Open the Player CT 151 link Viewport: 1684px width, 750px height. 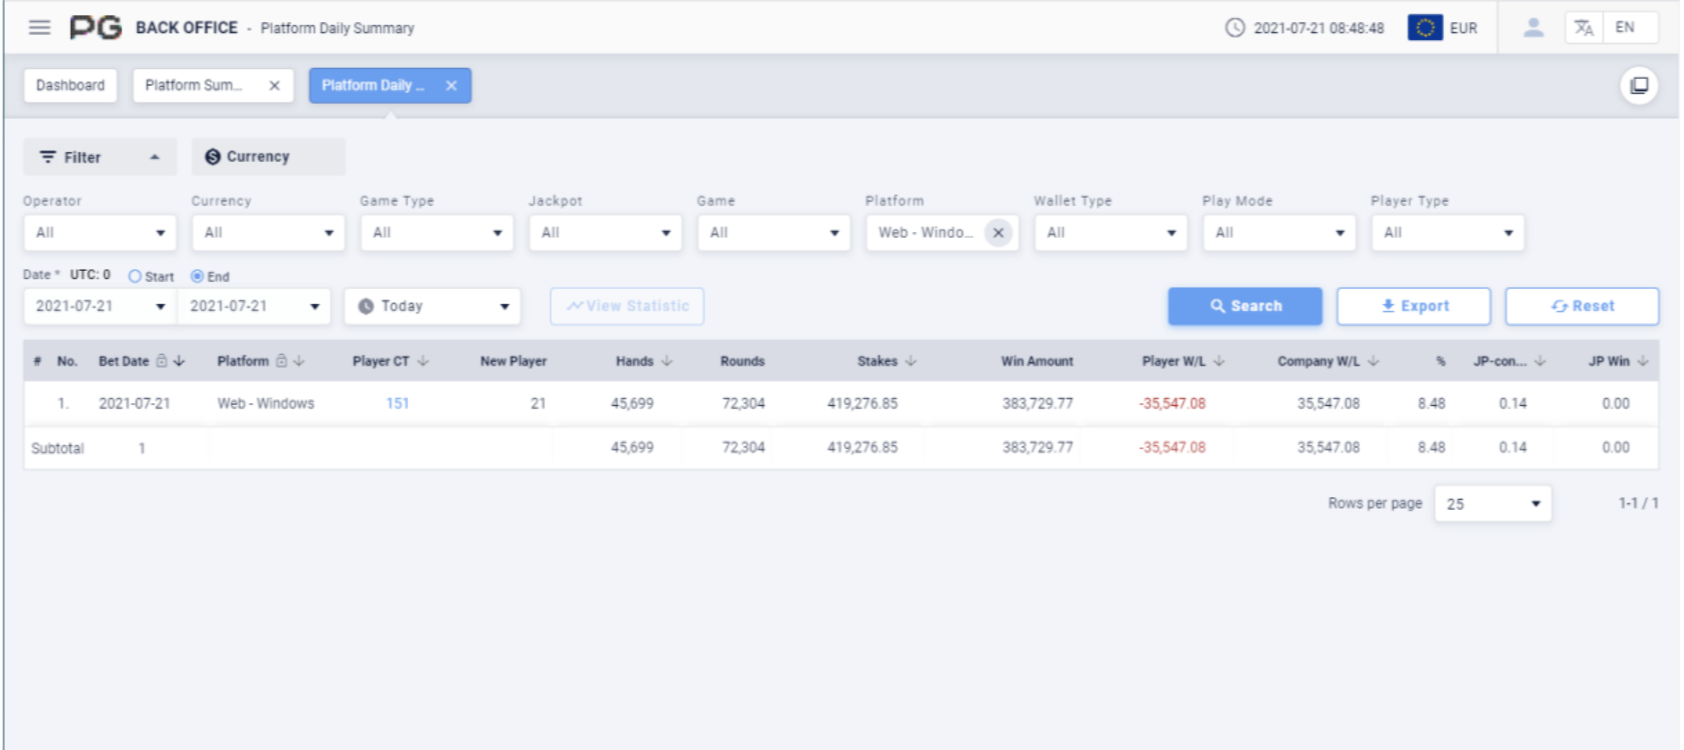(398, 404)
